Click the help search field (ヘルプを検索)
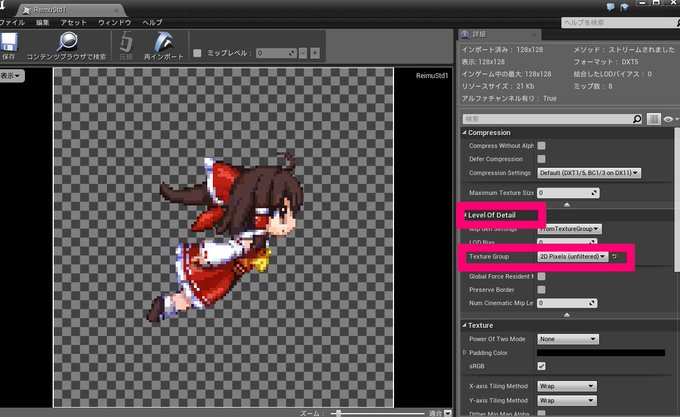The height and width of the screenshot is (417, 680). 619,23
